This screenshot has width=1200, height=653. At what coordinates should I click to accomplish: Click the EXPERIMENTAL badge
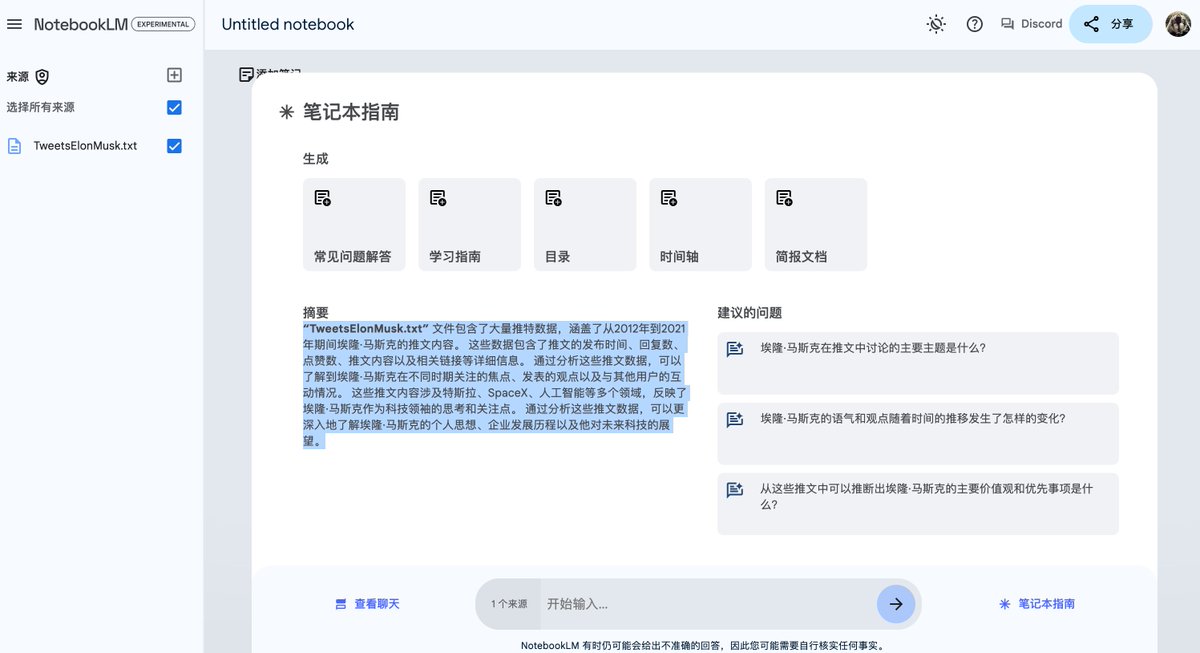[x=164, y=24]
